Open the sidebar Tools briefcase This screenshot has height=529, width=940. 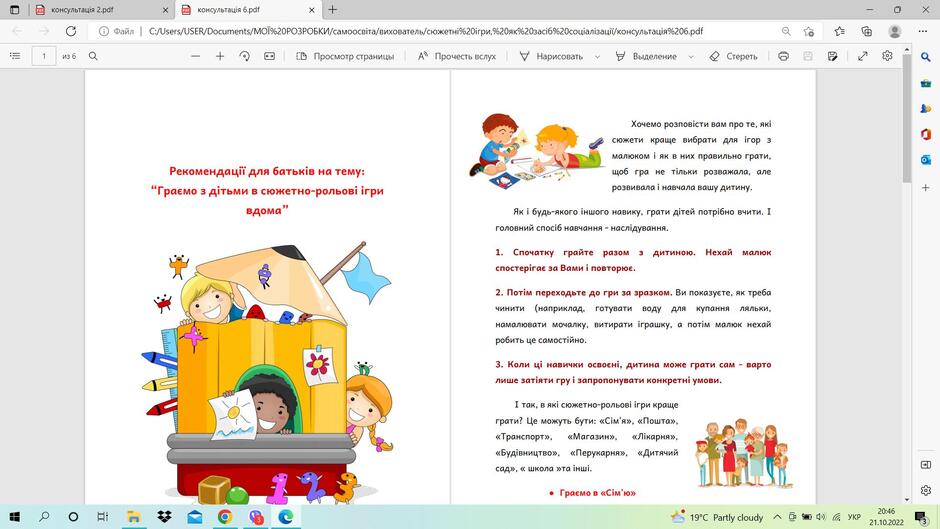(926, 83)
